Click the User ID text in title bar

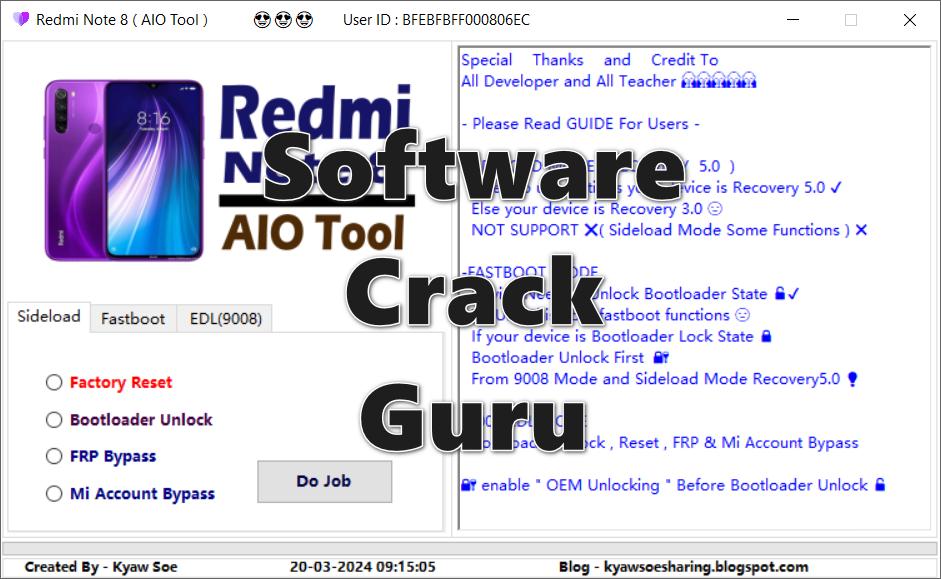[x=436, y=20]
